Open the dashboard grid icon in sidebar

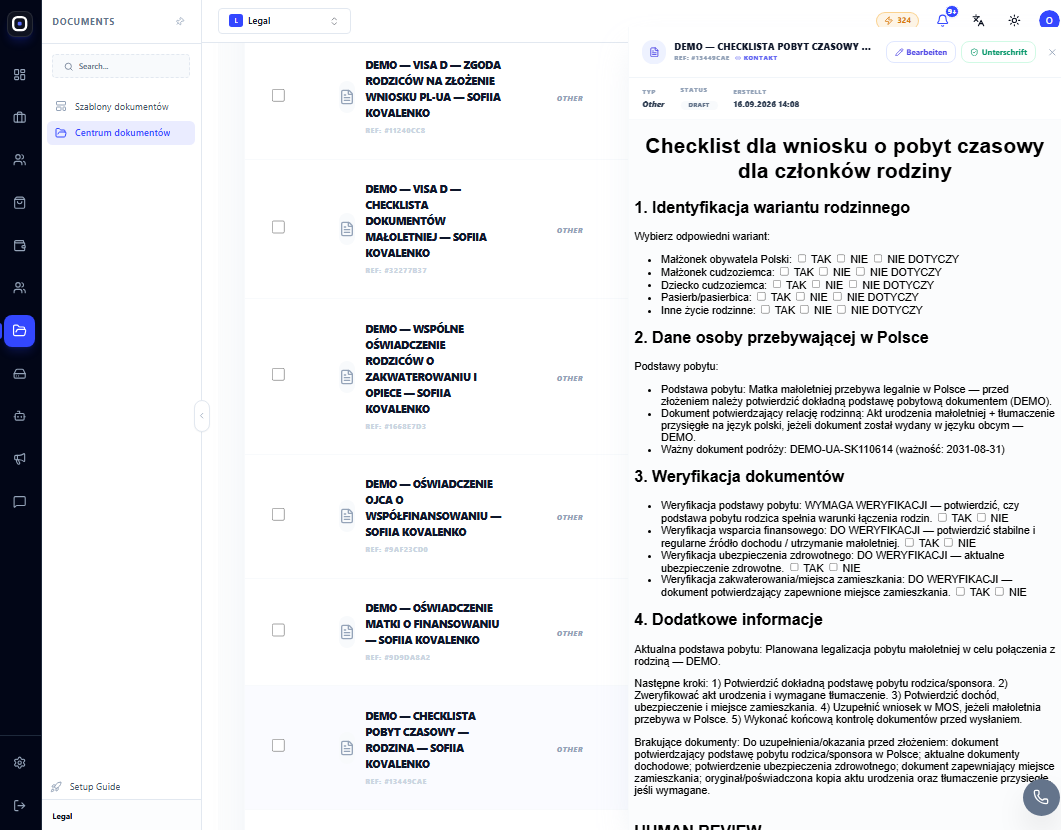[20, 74]
